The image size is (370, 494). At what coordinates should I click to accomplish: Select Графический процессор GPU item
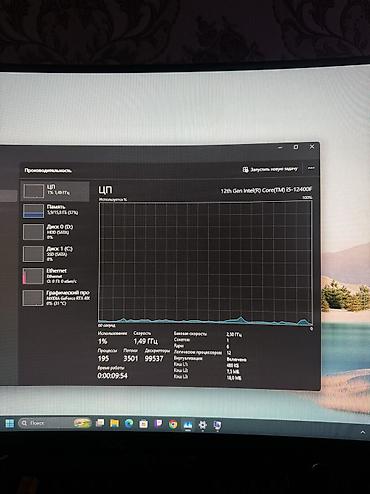[x=56, y=298]
